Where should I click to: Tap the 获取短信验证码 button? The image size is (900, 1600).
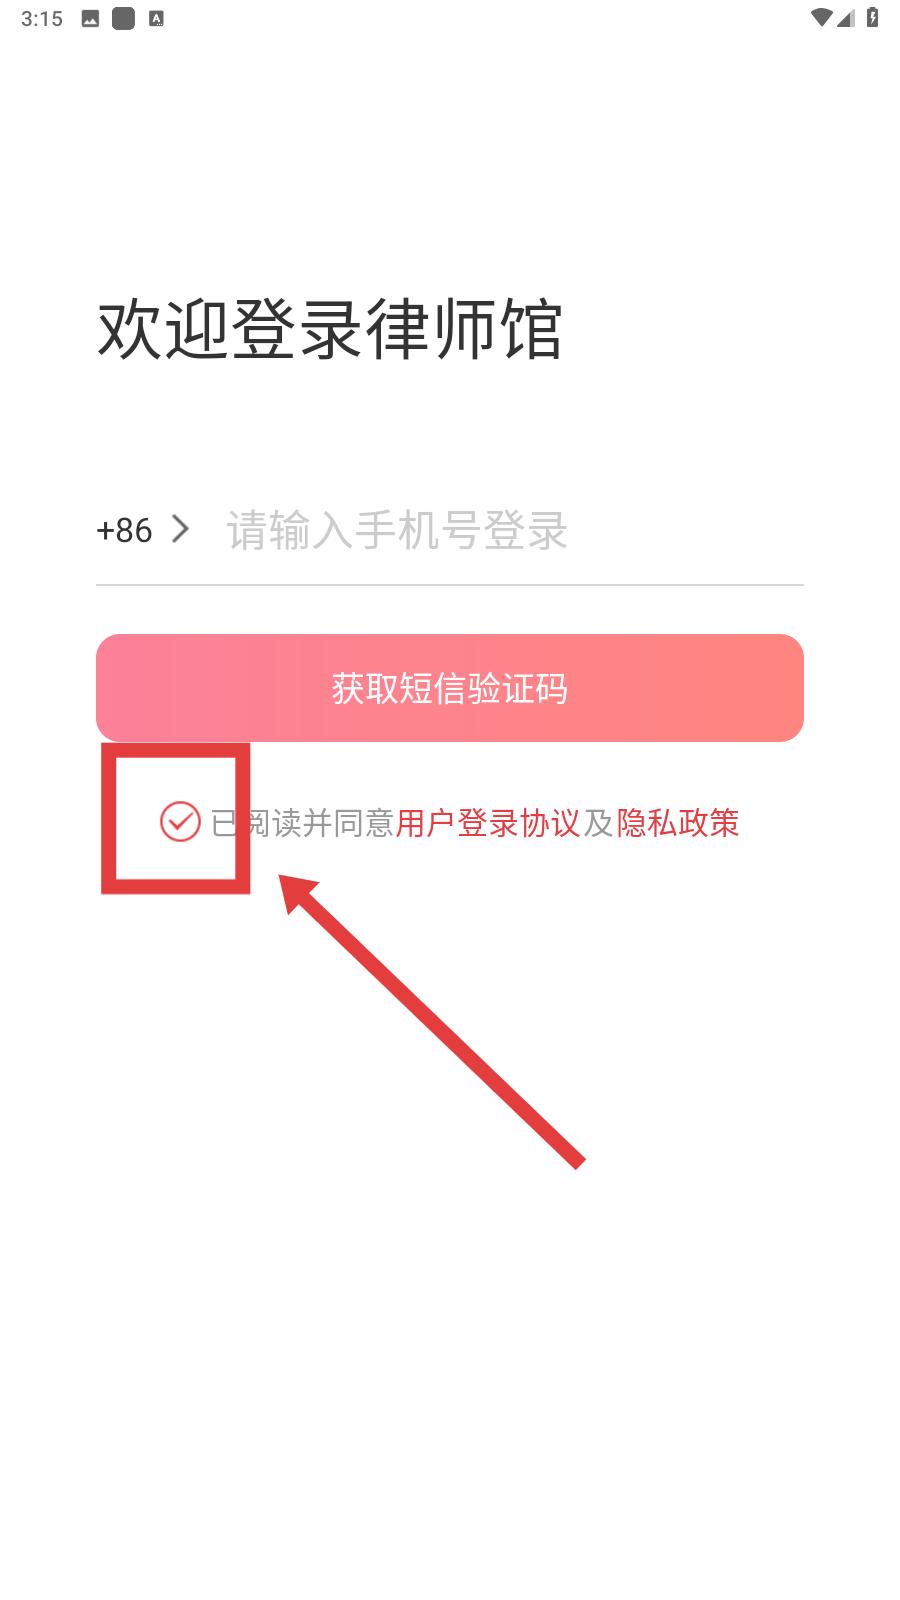[x=450, y=688]
